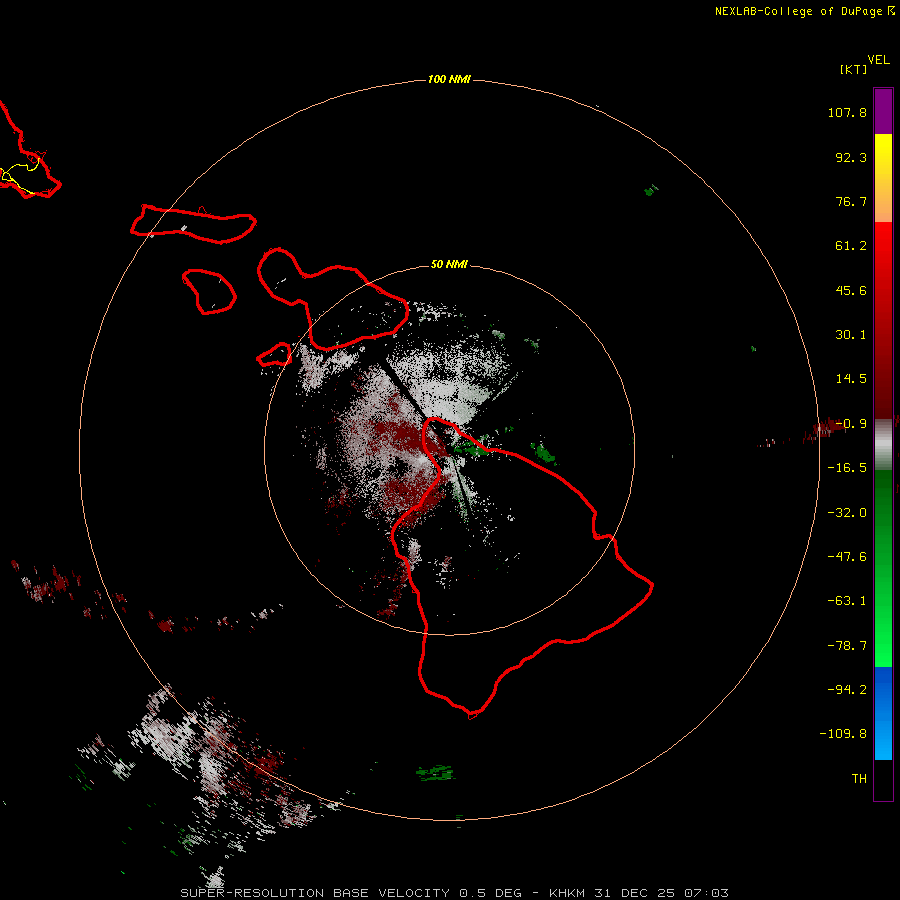Select the -47.6 legend value
The image size is (900, 900).
tap(847, 557)
